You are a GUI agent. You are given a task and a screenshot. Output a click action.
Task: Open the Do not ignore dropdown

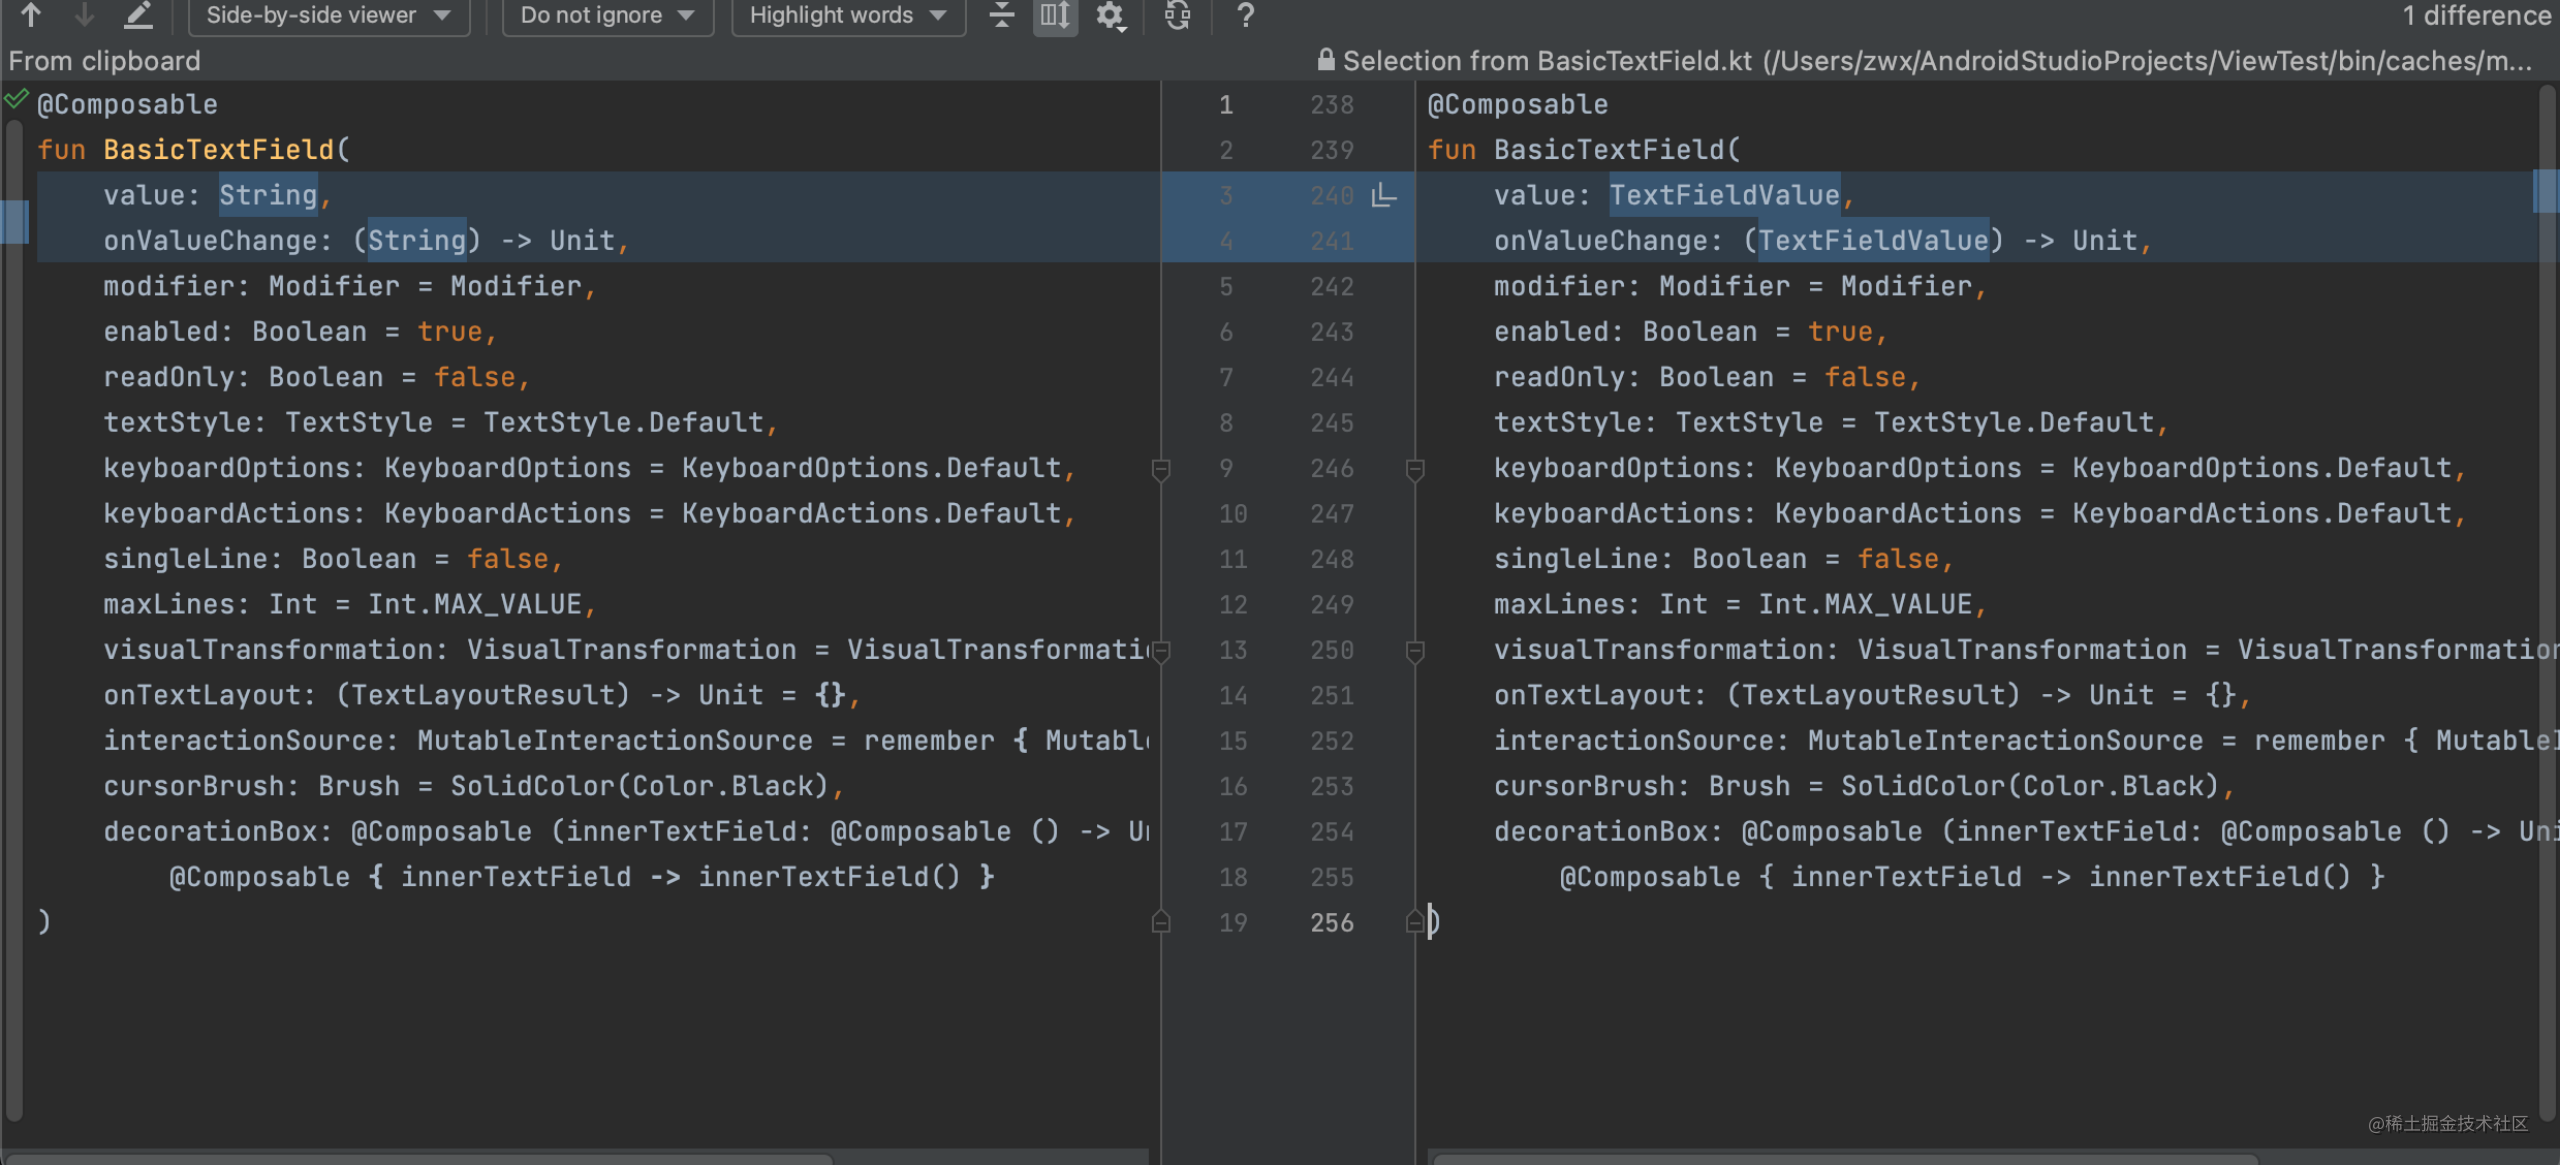click(606, 15)
